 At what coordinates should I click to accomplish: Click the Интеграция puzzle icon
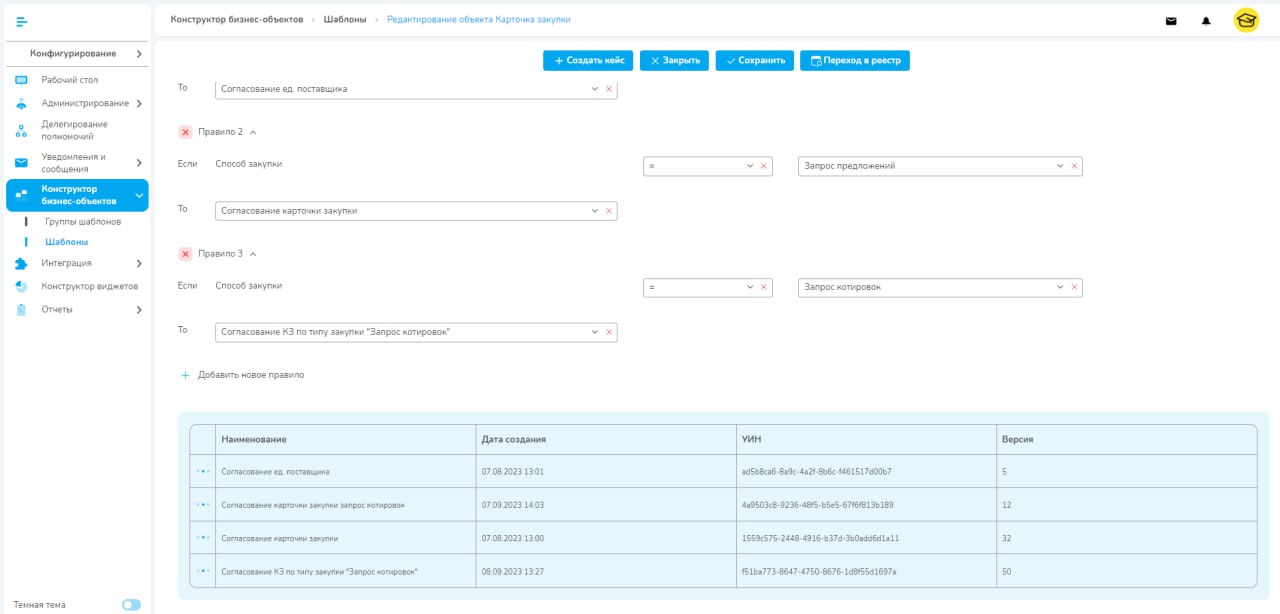(x=21, y=263)
